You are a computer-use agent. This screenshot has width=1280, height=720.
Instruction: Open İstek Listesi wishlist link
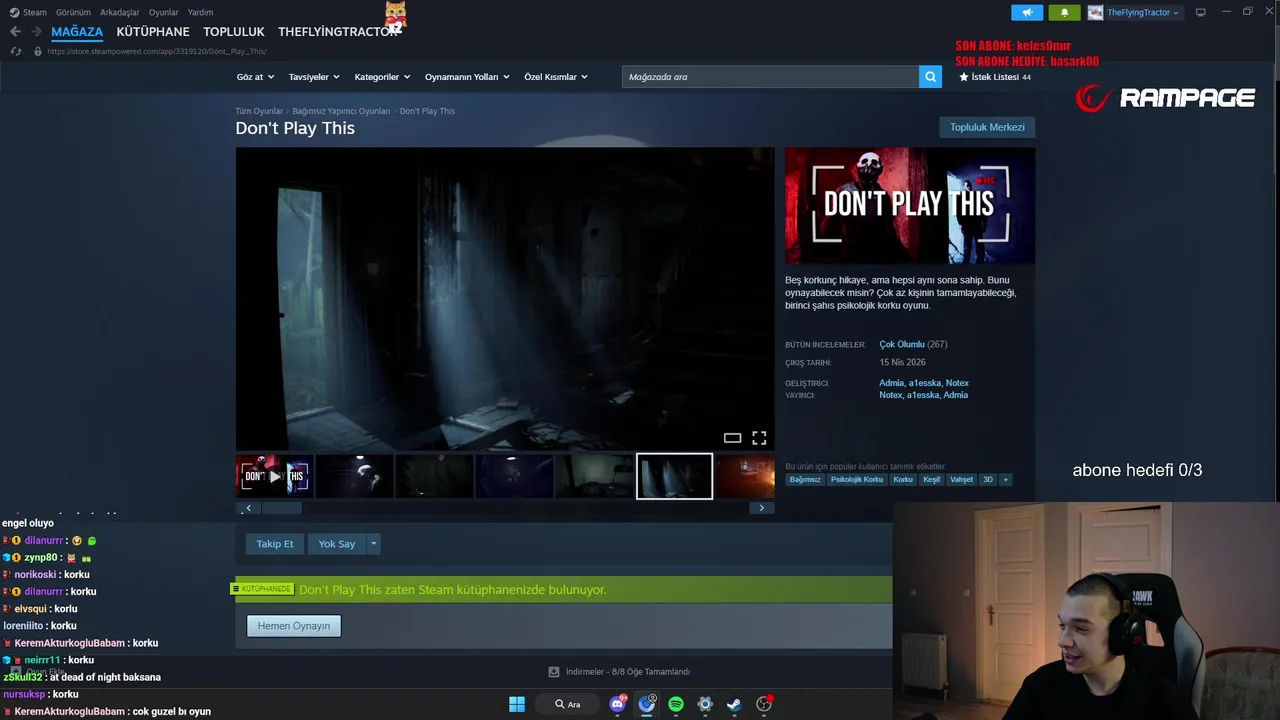[x=995, y=77]
